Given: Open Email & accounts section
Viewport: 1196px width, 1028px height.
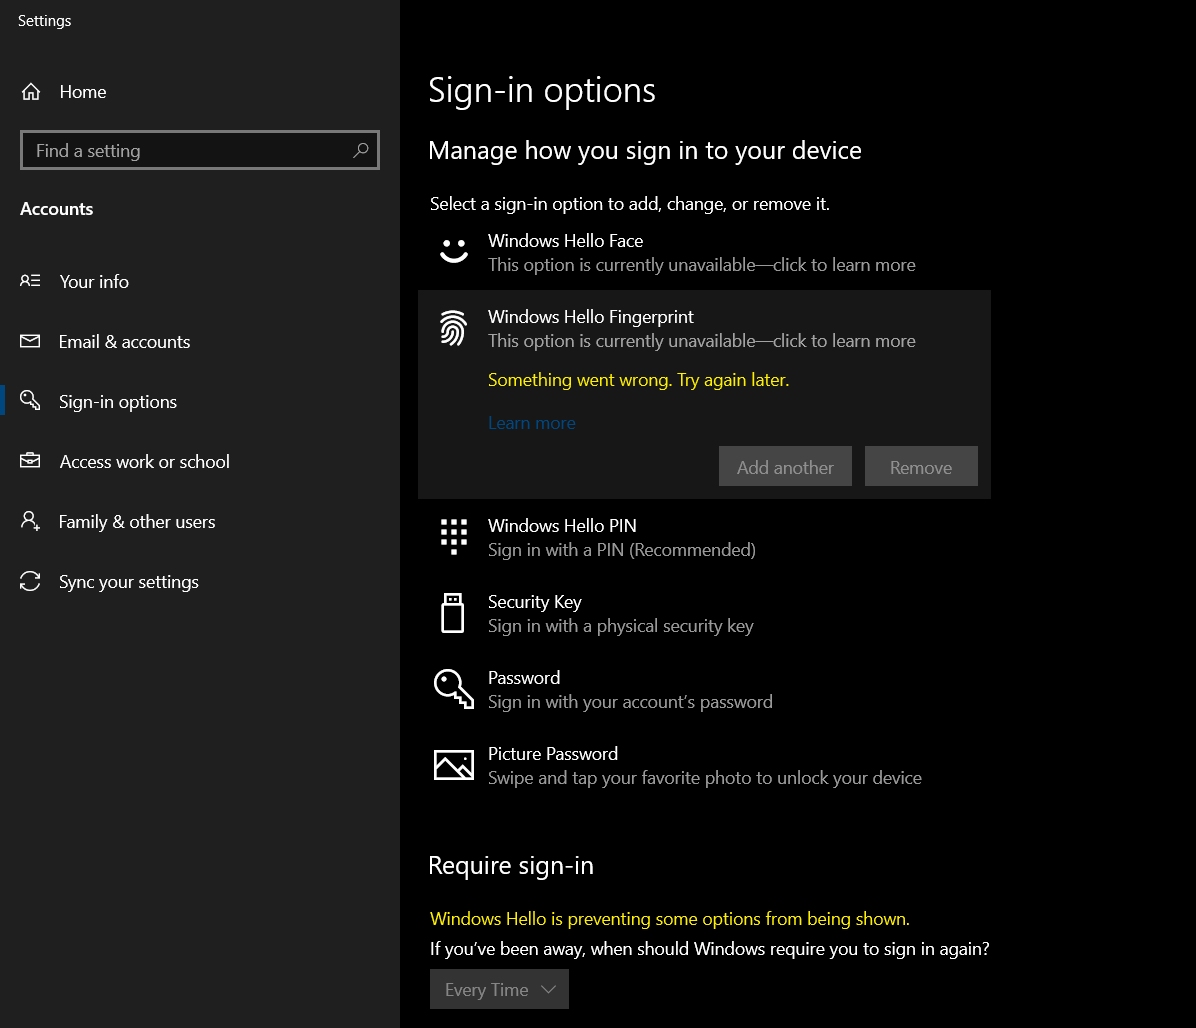Looking at the screenshot, I should 200,342.
